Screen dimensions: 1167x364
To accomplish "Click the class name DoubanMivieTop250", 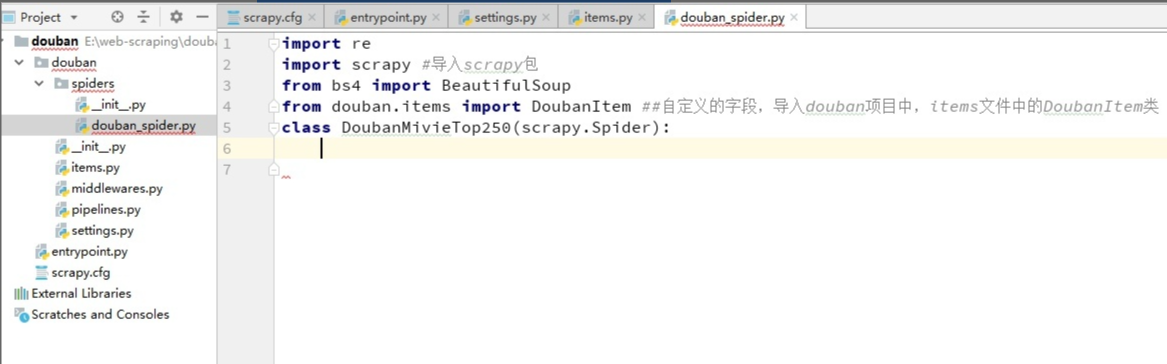I will click(x=426, y=128).
